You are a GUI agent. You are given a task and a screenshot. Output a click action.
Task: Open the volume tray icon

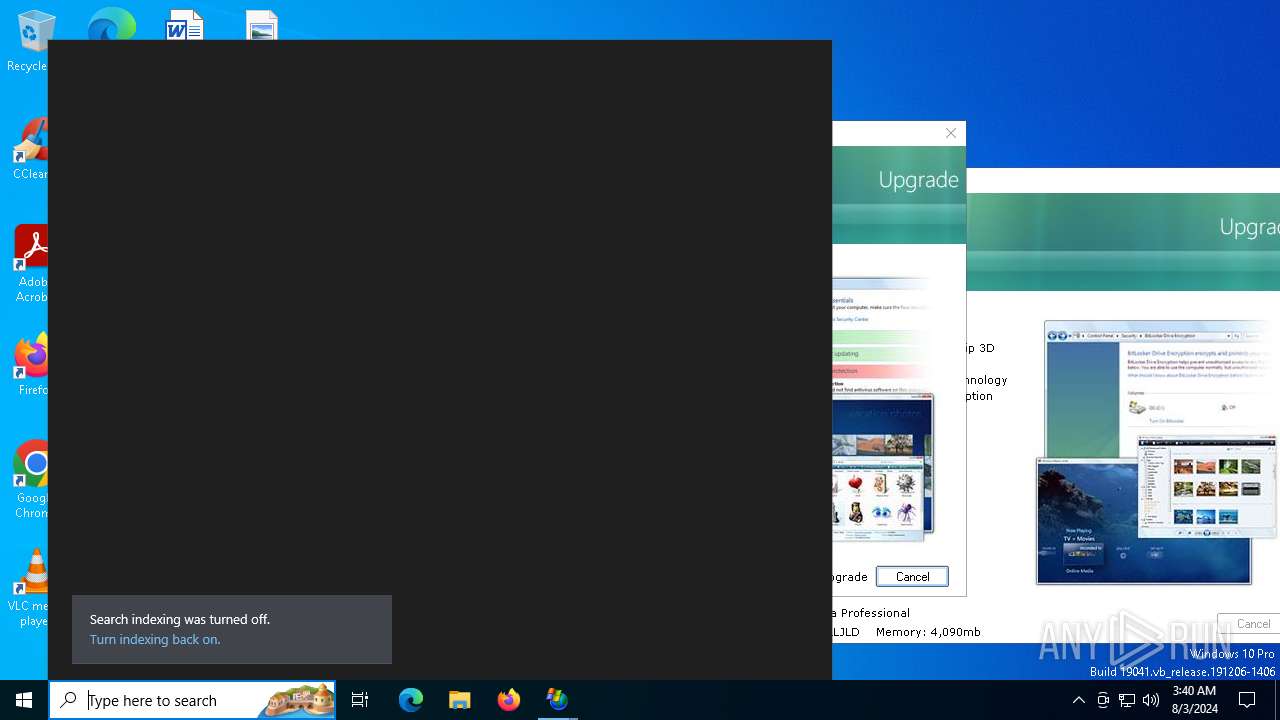[1151, 700]
